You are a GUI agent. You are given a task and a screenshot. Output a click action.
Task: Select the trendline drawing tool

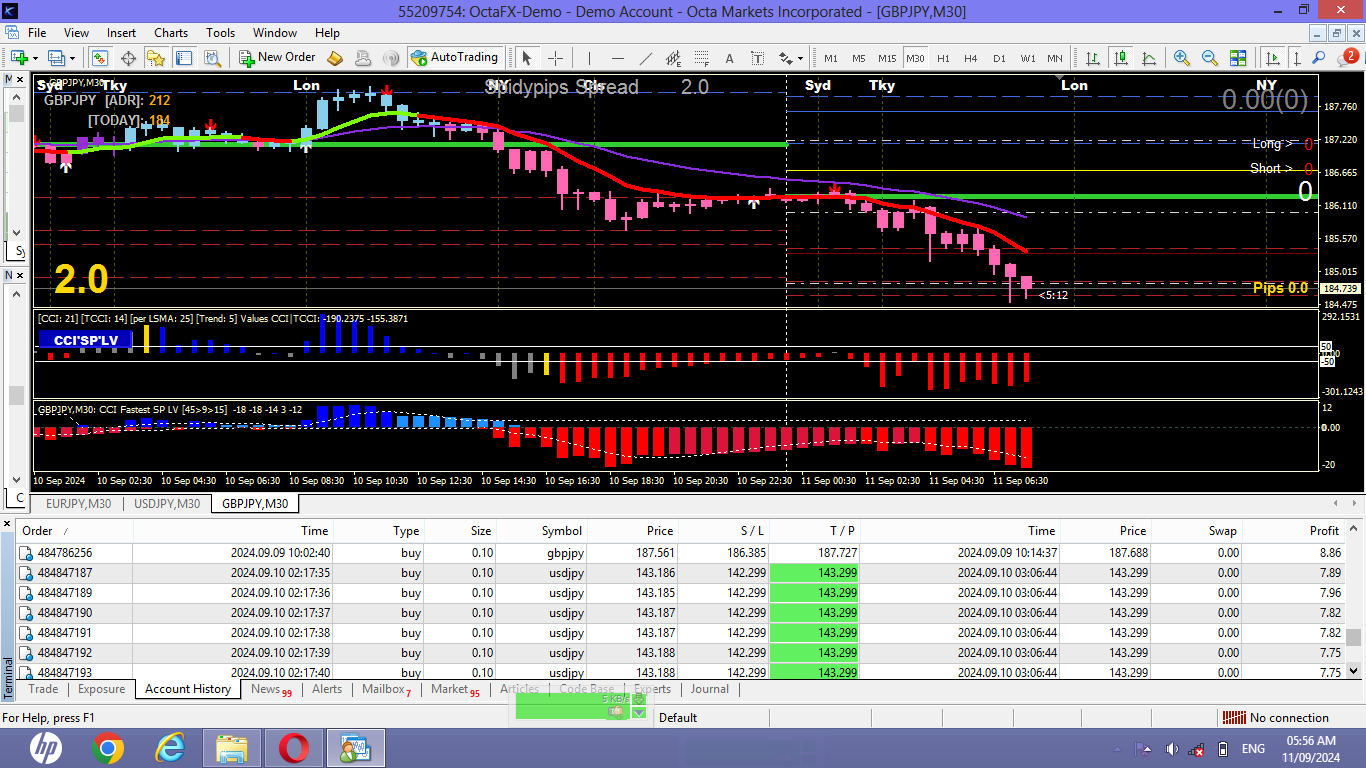(646, 58)
